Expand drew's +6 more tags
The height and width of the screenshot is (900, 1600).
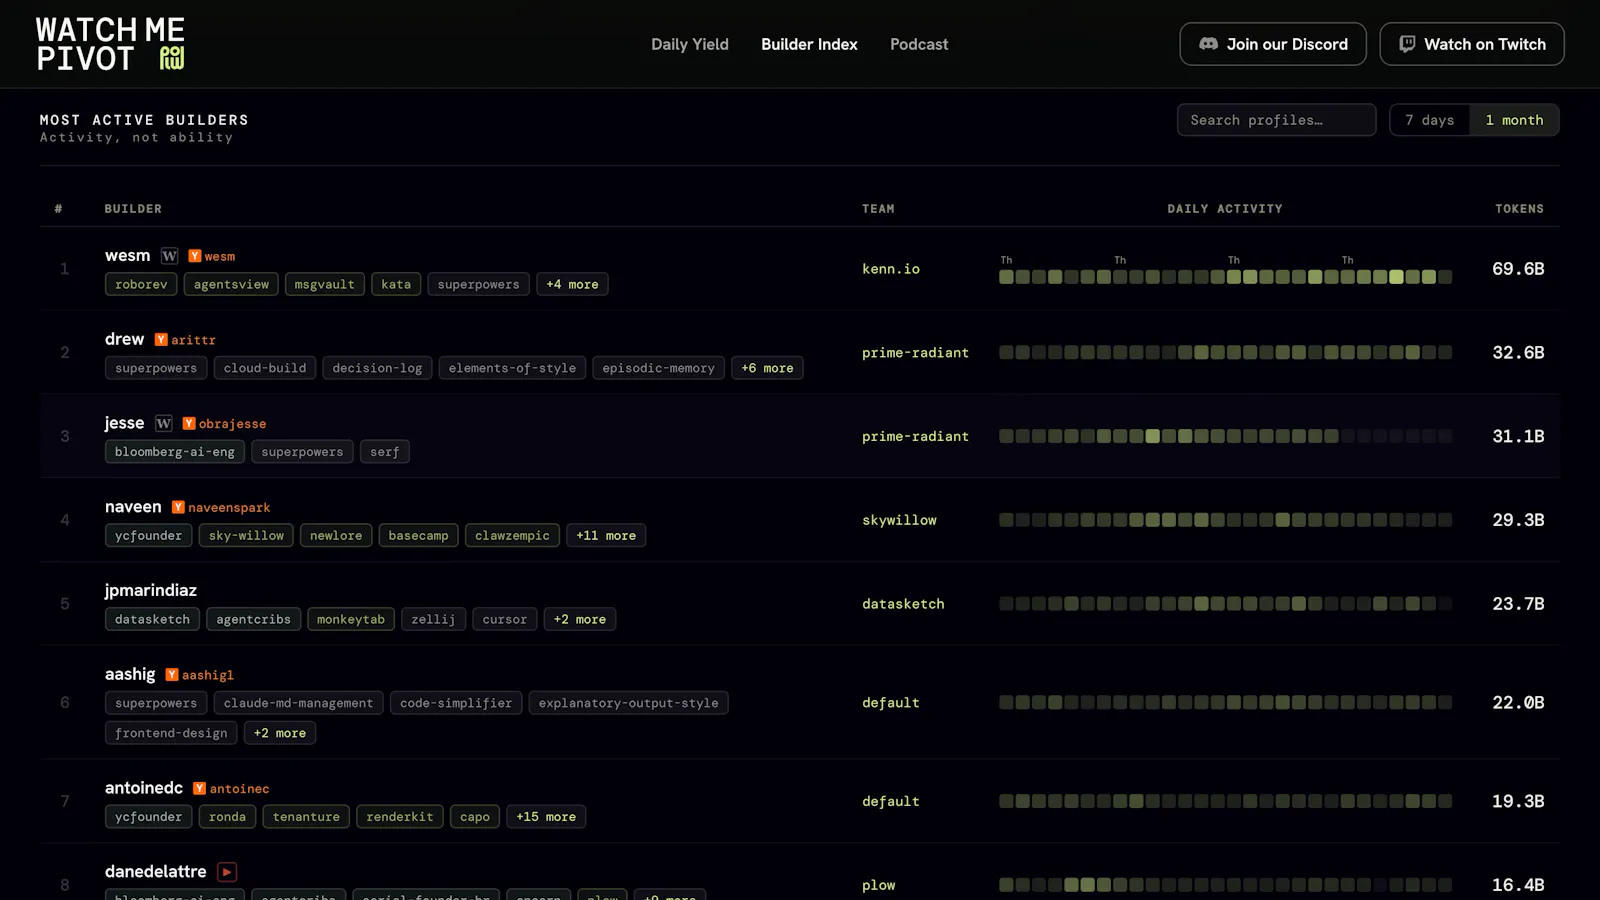767,368
